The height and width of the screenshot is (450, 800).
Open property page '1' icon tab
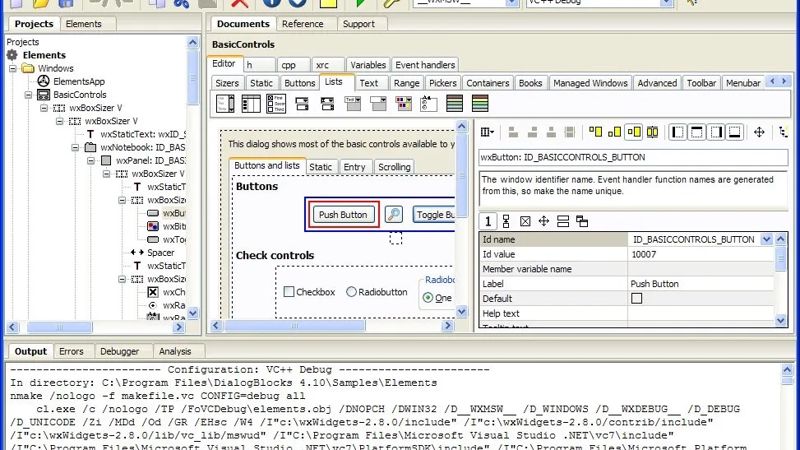pos(488,221)
